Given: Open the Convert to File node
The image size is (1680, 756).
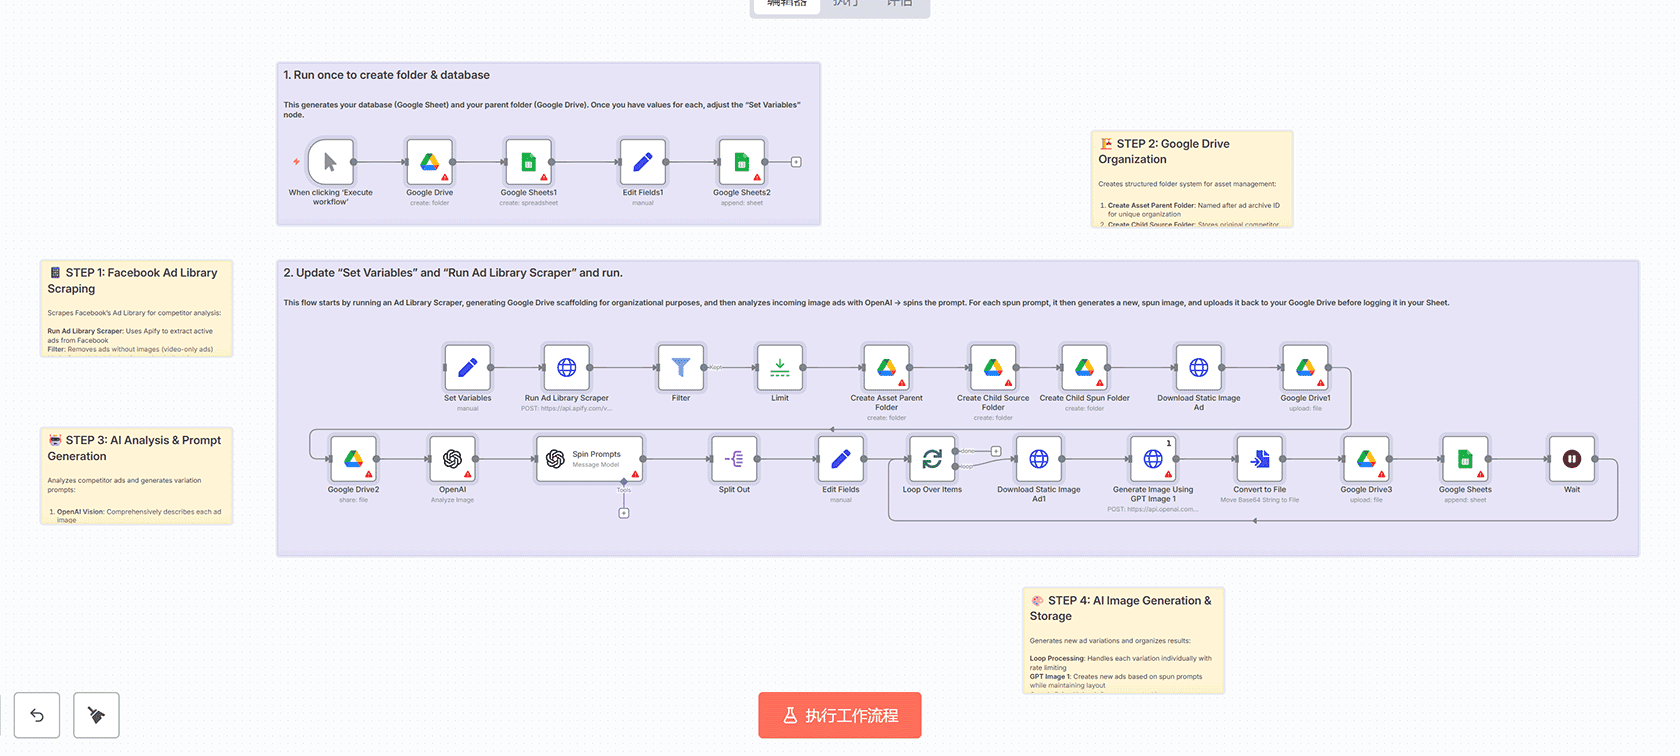Looking at the screenshot, I should click(1259, 459).
